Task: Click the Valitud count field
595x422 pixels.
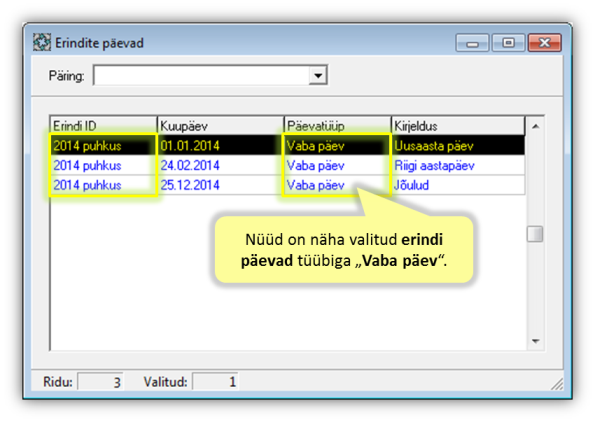Action: pyautogui.click(x=215, y=381)
